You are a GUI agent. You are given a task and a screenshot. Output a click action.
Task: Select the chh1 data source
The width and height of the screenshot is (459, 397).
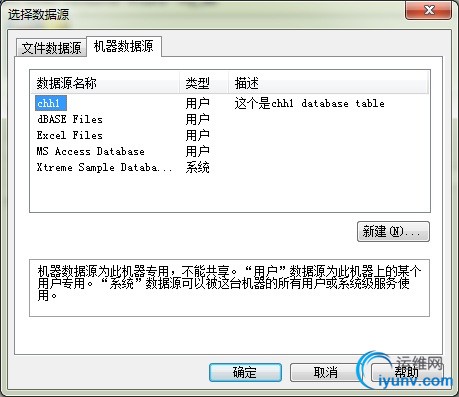pos(51,103)
